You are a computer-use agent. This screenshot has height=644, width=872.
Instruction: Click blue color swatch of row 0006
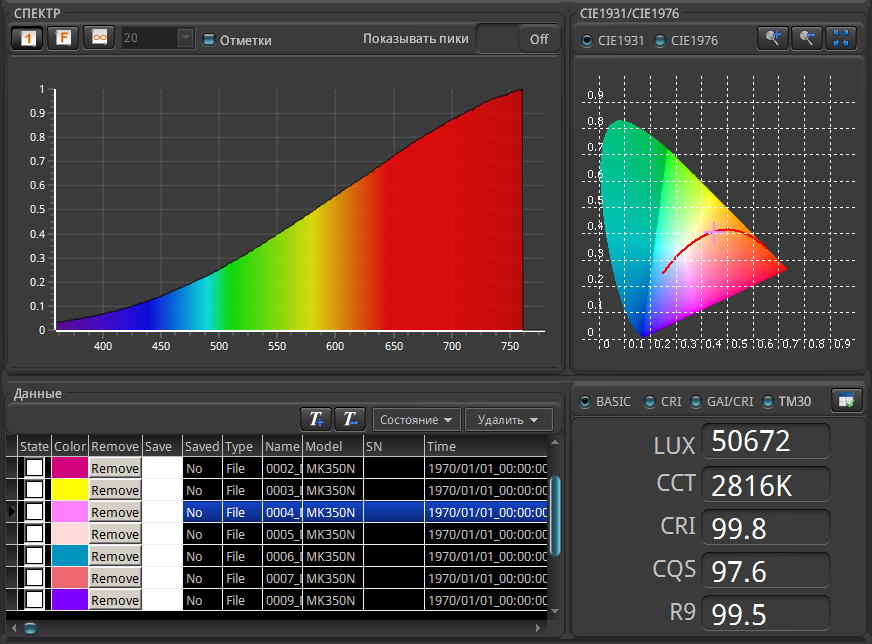pos(70,556)
